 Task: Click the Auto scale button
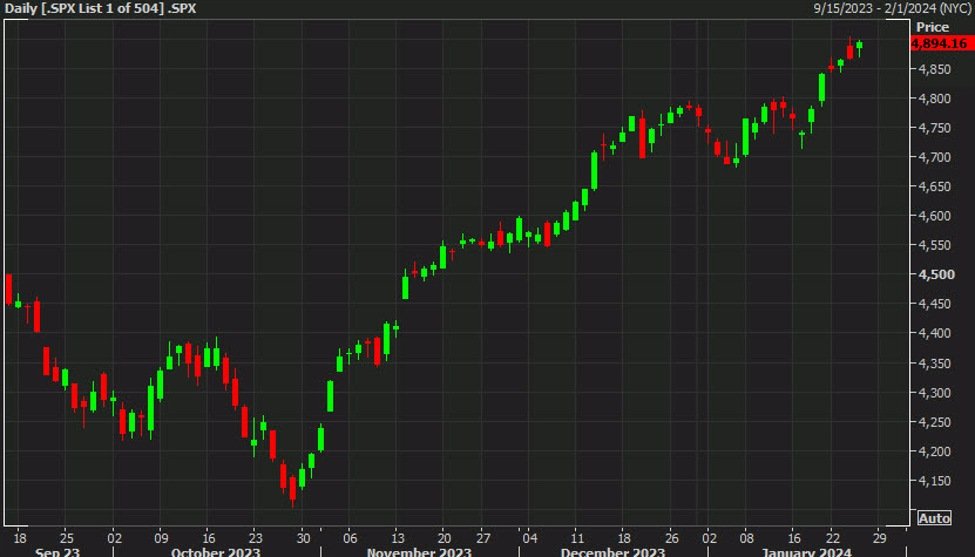click(935, 518)
